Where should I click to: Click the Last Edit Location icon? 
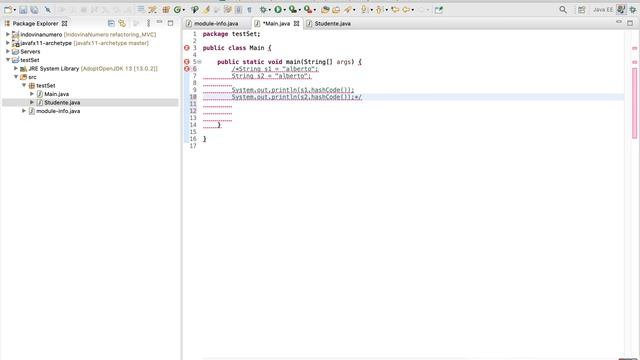(x=395, y=9)
